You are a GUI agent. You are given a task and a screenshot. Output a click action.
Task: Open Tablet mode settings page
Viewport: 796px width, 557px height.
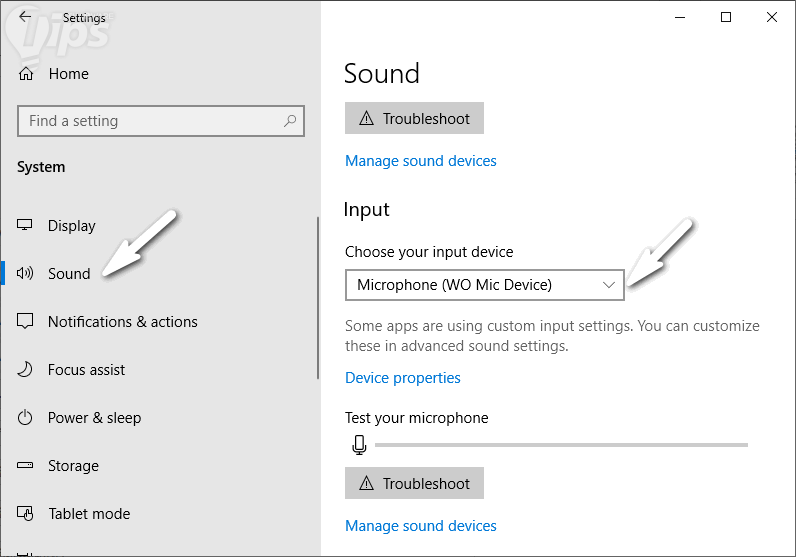[89, 514]
